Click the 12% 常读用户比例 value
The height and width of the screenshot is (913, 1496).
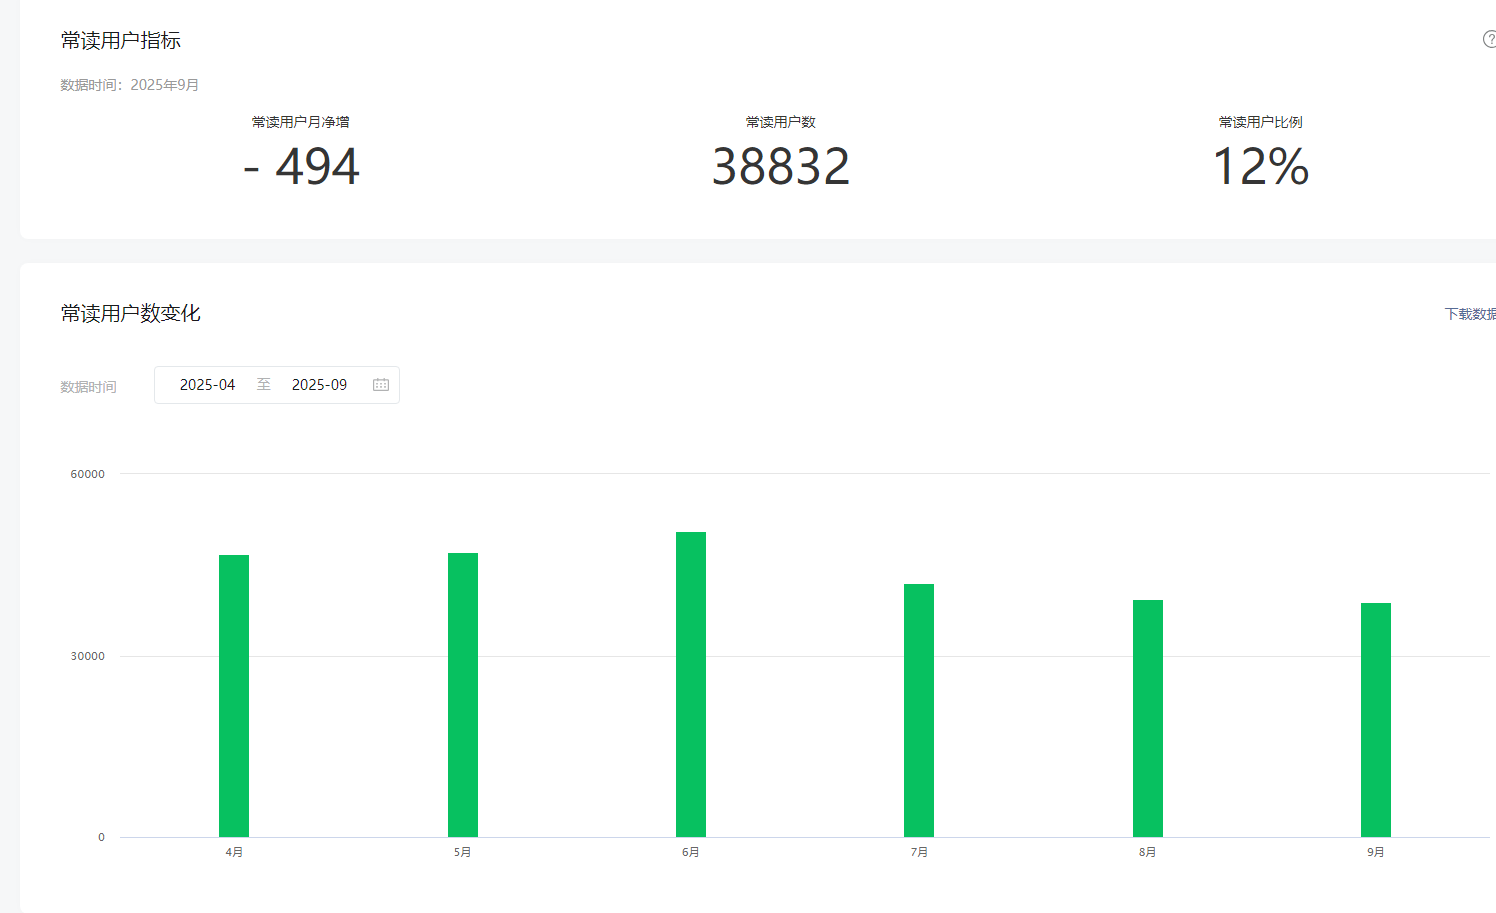(x=1260, y=166)
